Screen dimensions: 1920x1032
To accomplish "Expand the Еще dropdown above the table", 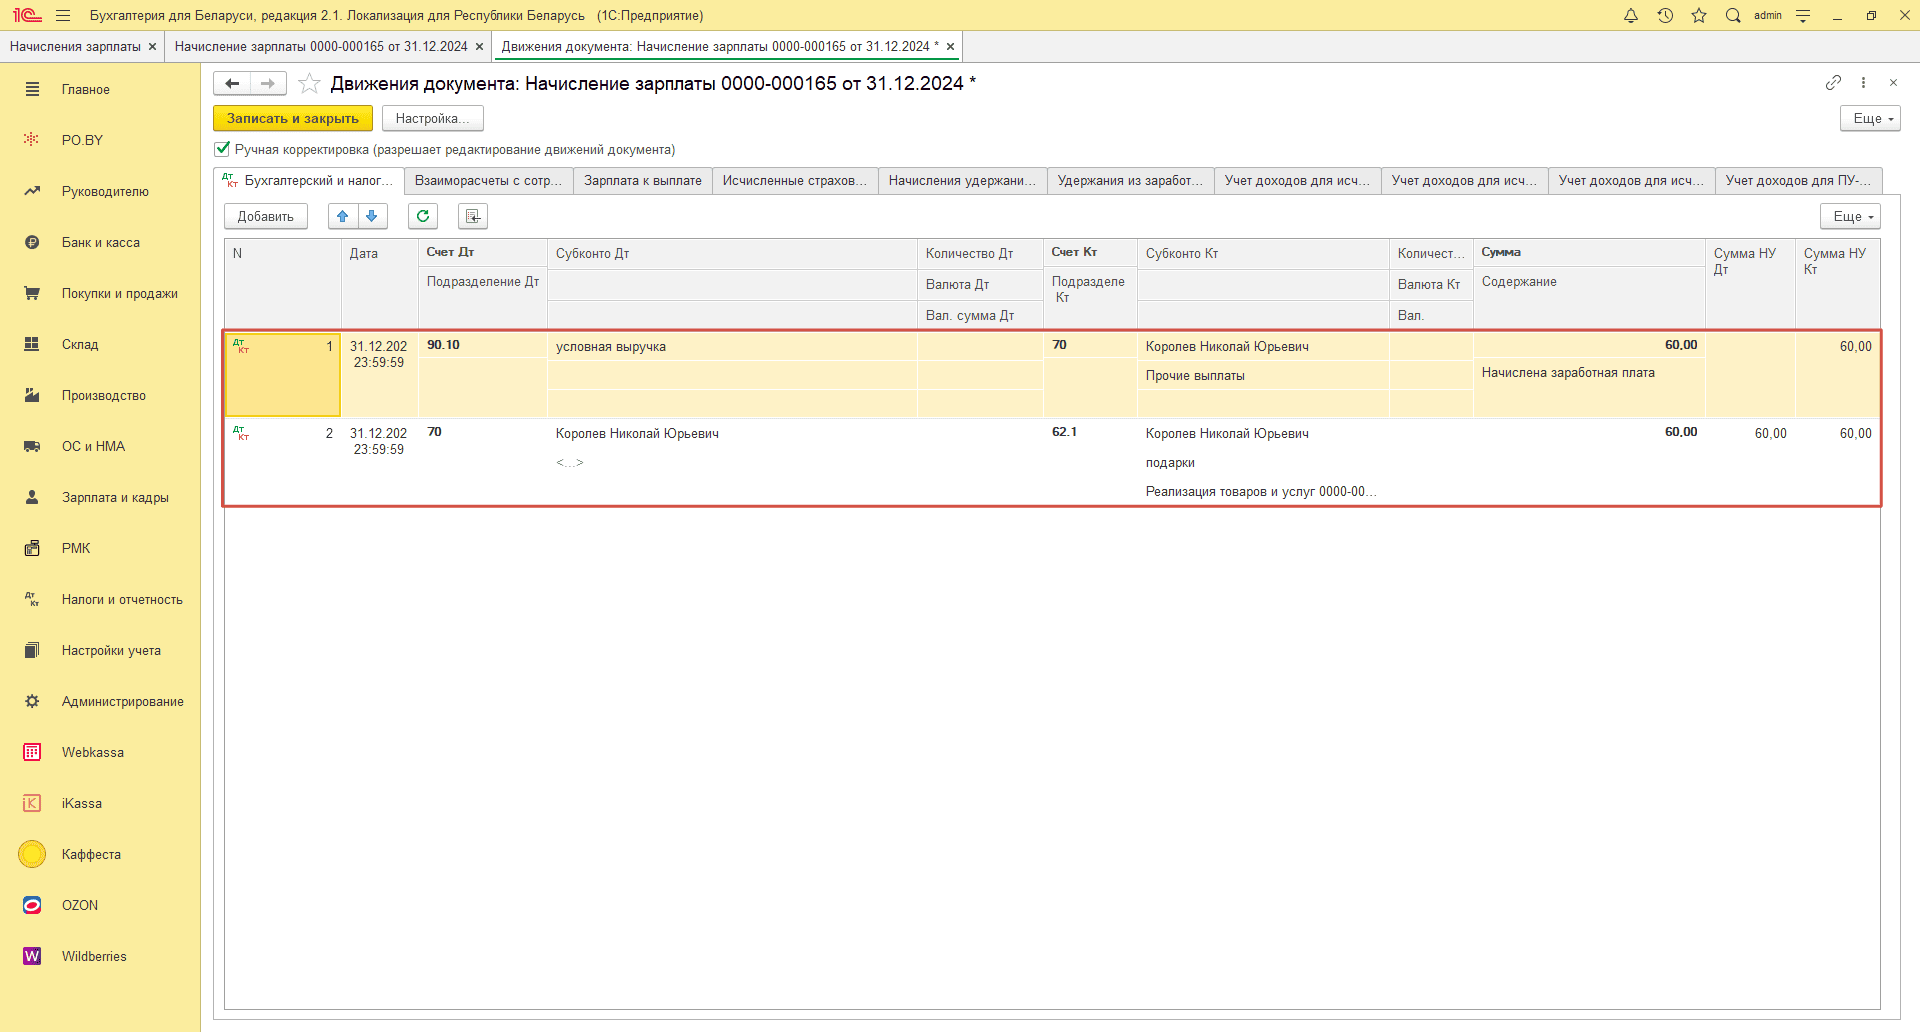I will click(1850, 217).
